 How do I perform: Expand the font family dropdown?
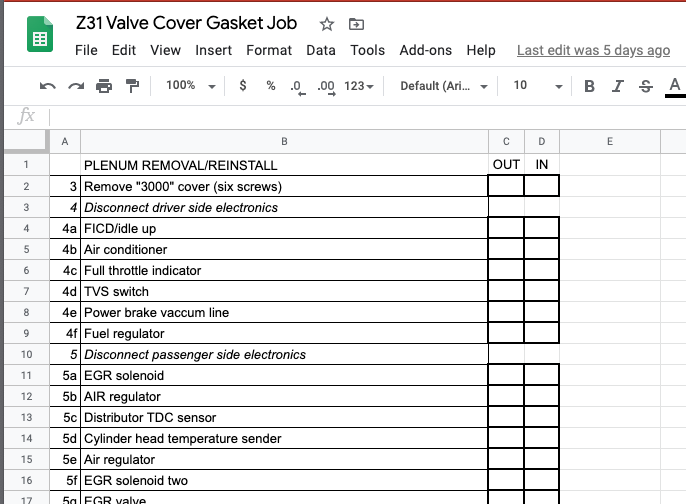[x=443, y=86]
